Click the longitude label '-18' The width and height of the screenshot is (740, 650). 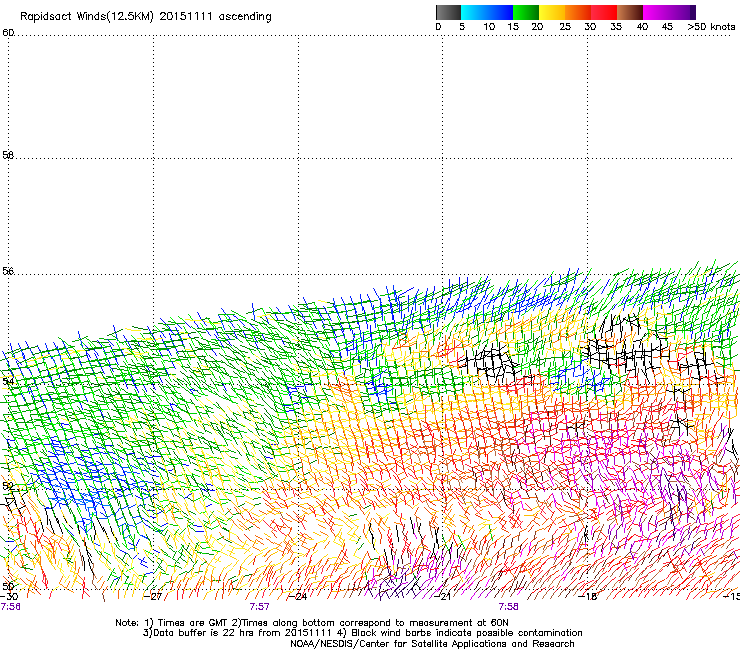[588, 597]
